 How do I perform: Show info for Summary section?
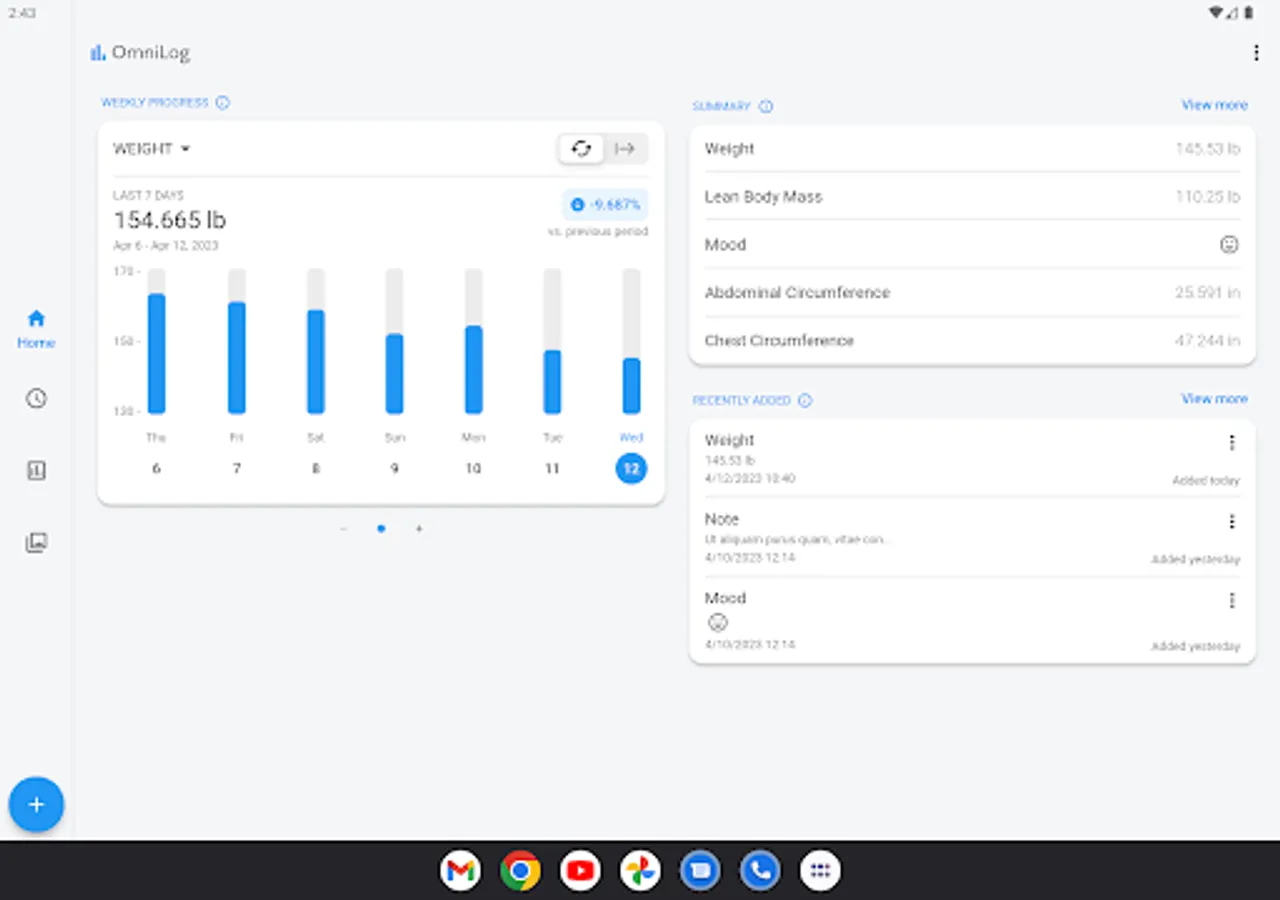click(x=766, y=106)
